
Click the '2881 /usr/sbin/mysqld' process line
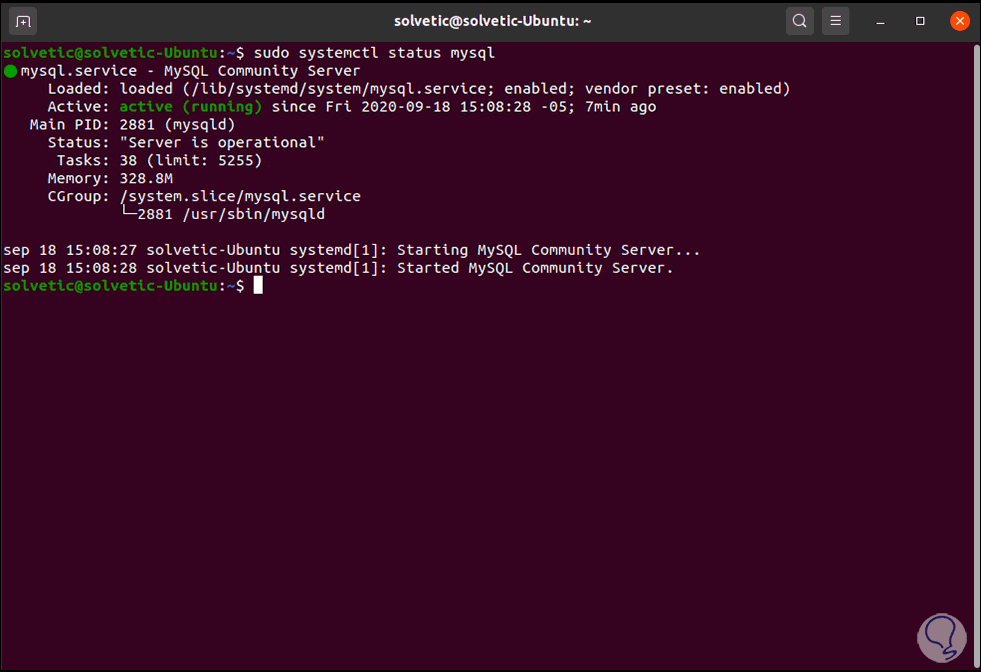point(231,215)
